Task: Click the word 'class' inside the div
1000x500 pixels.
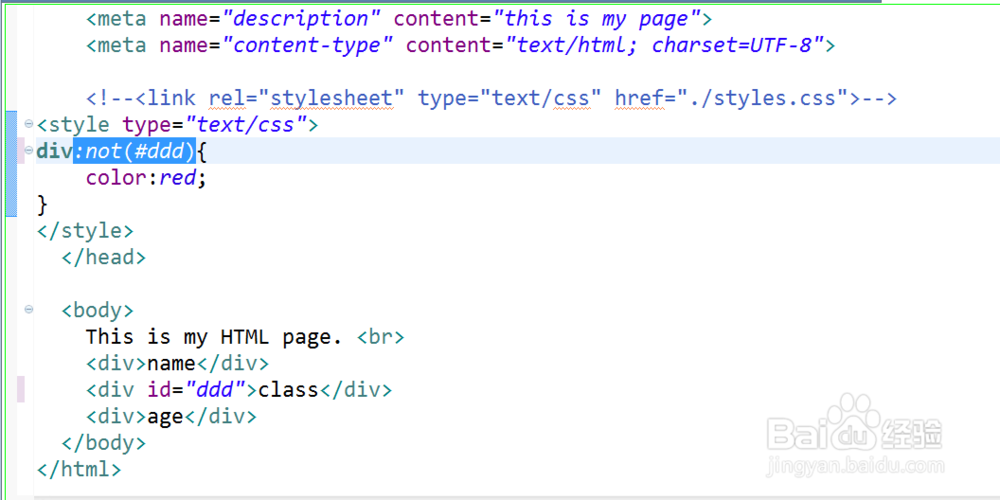Action: [x=288, y=390]
